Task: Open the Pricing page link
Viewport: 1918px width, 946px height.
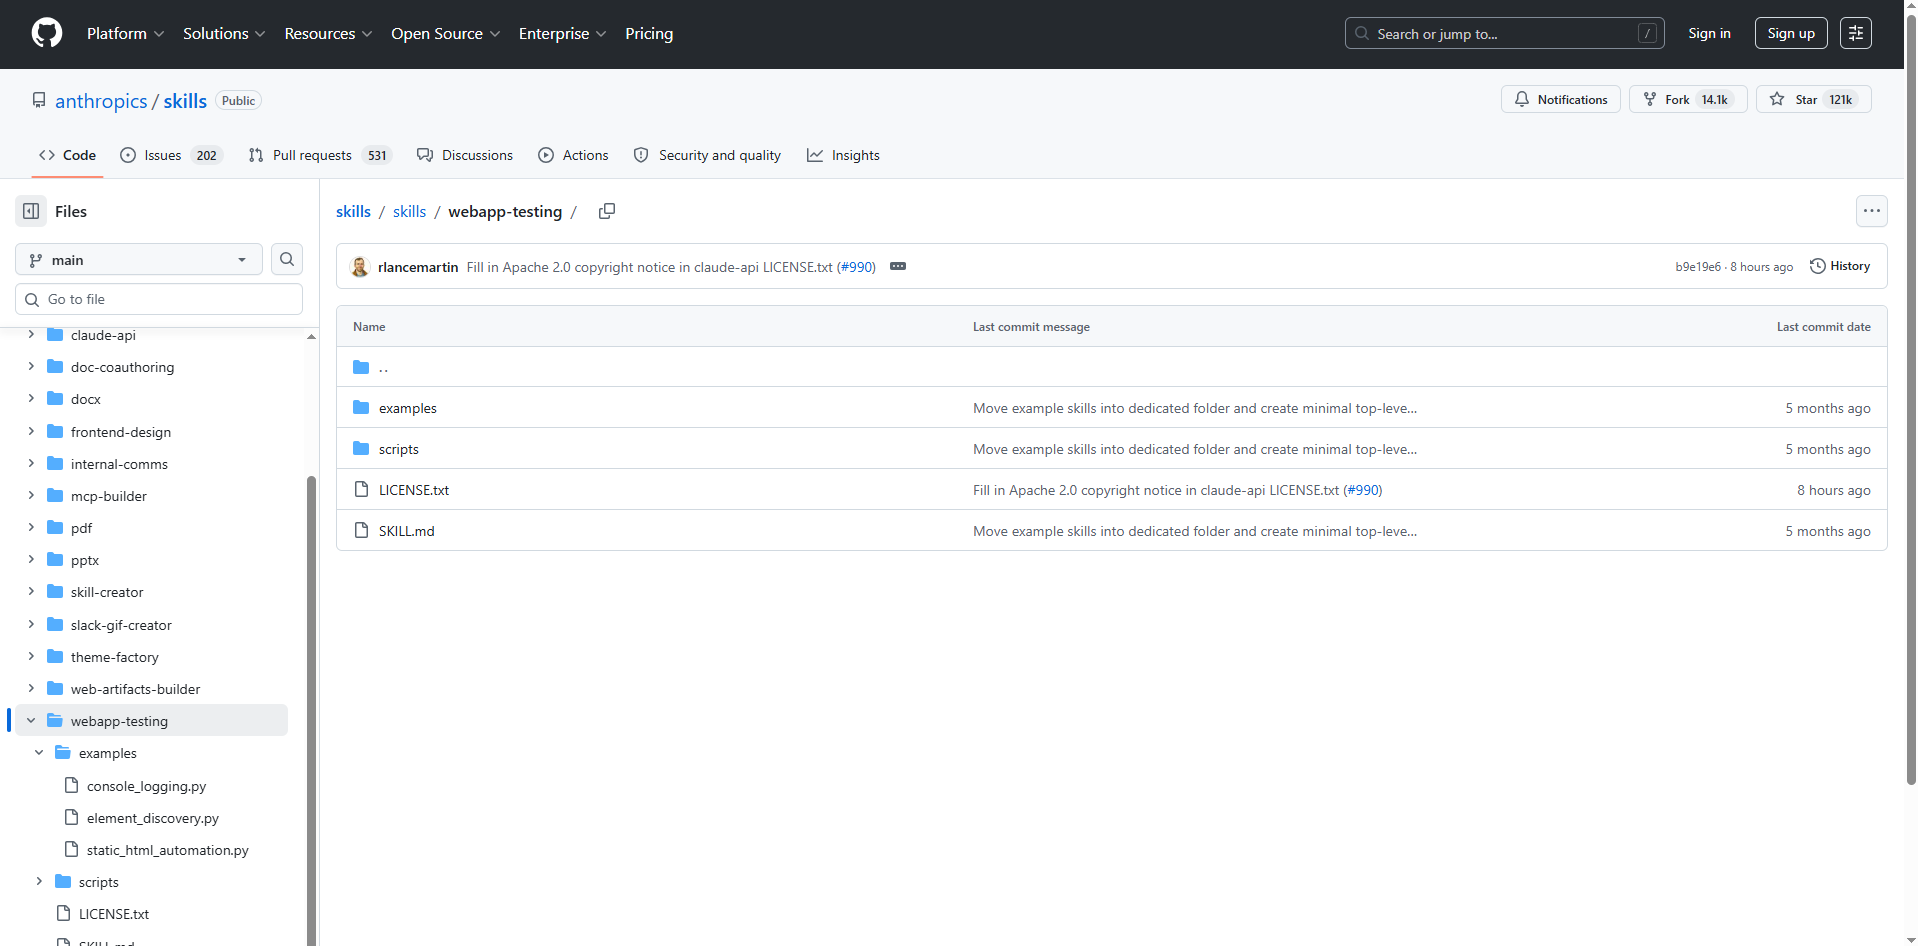Action: point(649,33)
